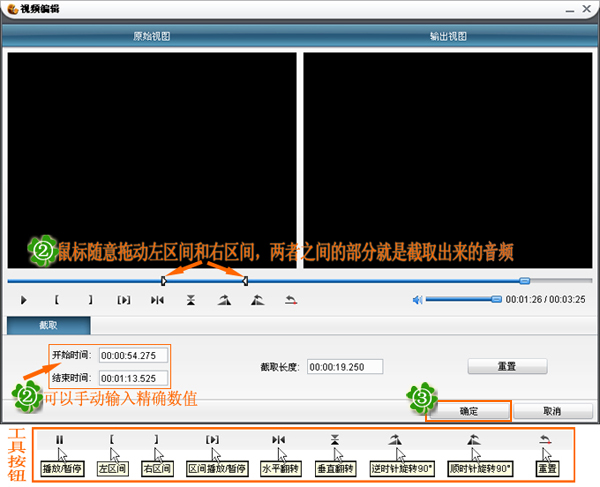Click the 左区间 tooltip label
Viewport: 600px width, 487px height.
[x=112, y=469]
